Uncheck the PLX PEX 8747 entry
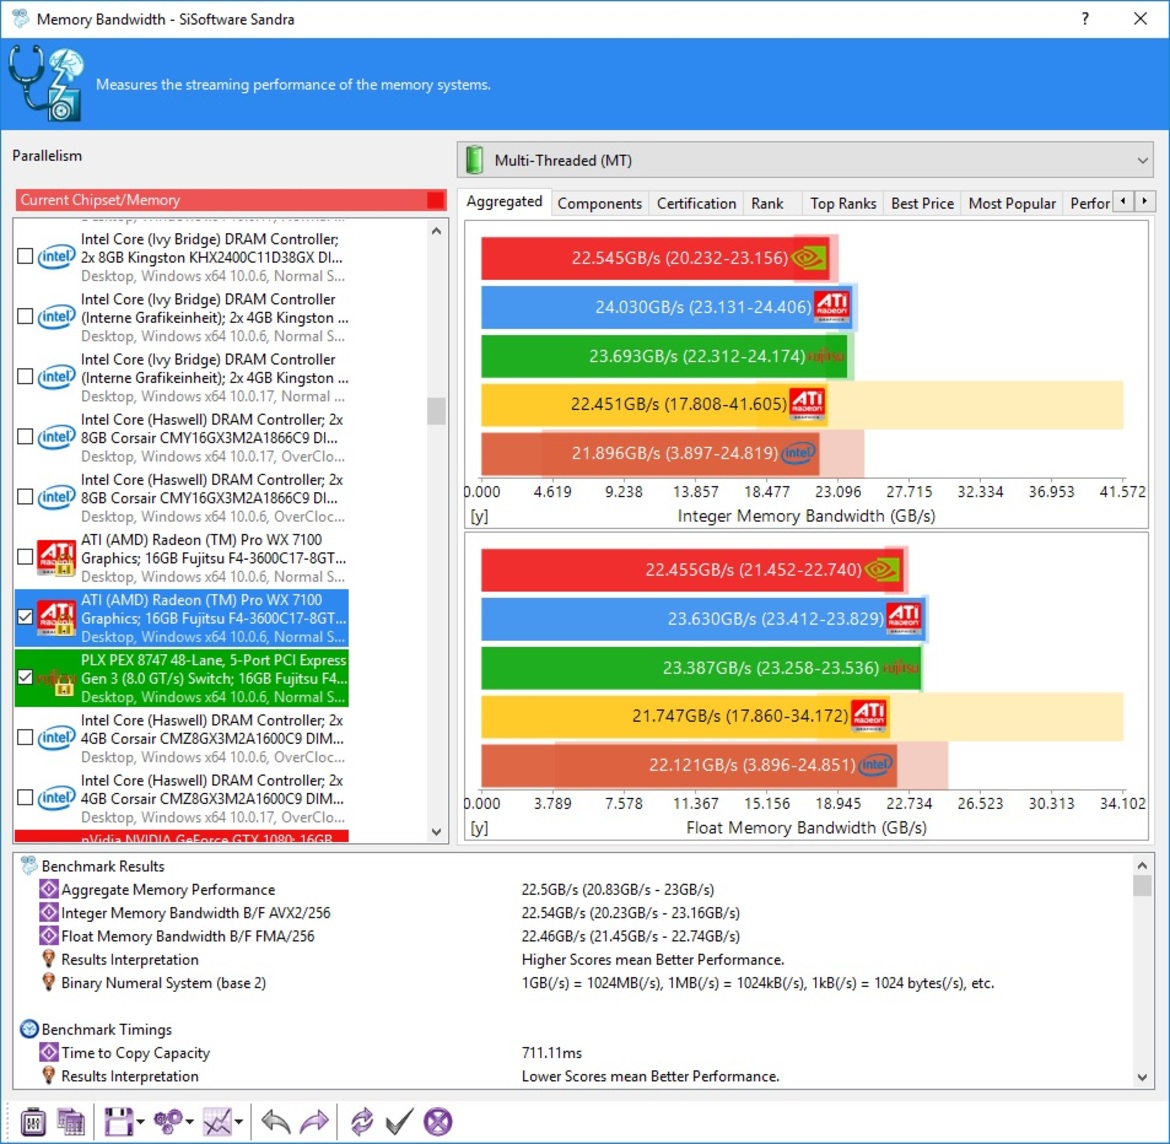 click(25, 678)
